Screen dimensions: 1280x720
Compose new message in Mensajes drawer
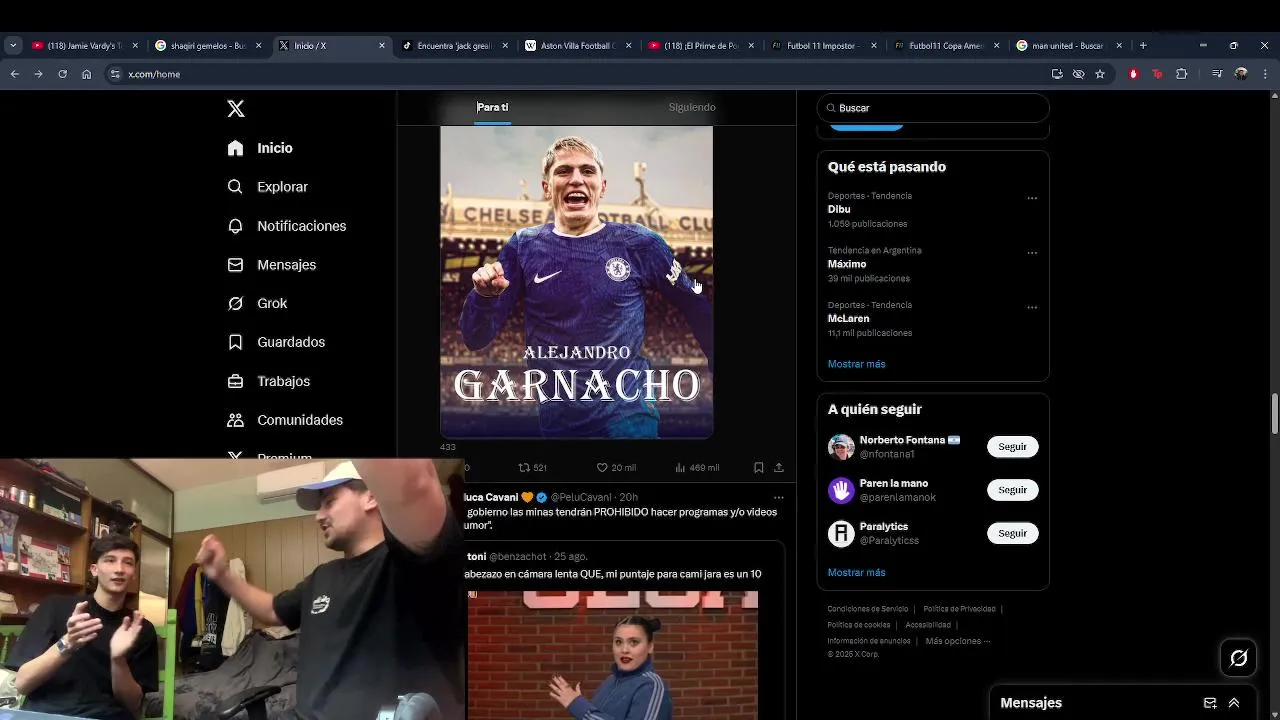coord(1210,703)
